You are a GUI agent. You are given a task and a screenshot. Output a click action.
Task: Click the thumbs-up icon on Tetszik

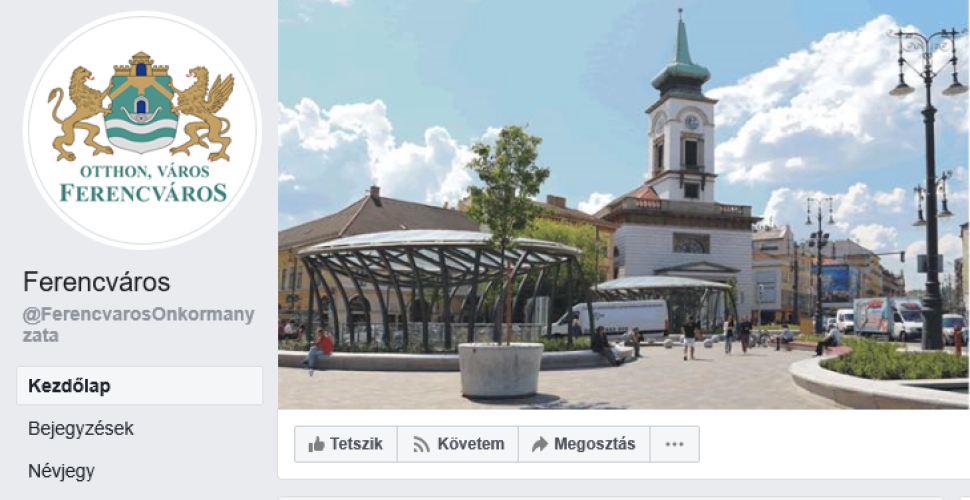pos(316,444)
